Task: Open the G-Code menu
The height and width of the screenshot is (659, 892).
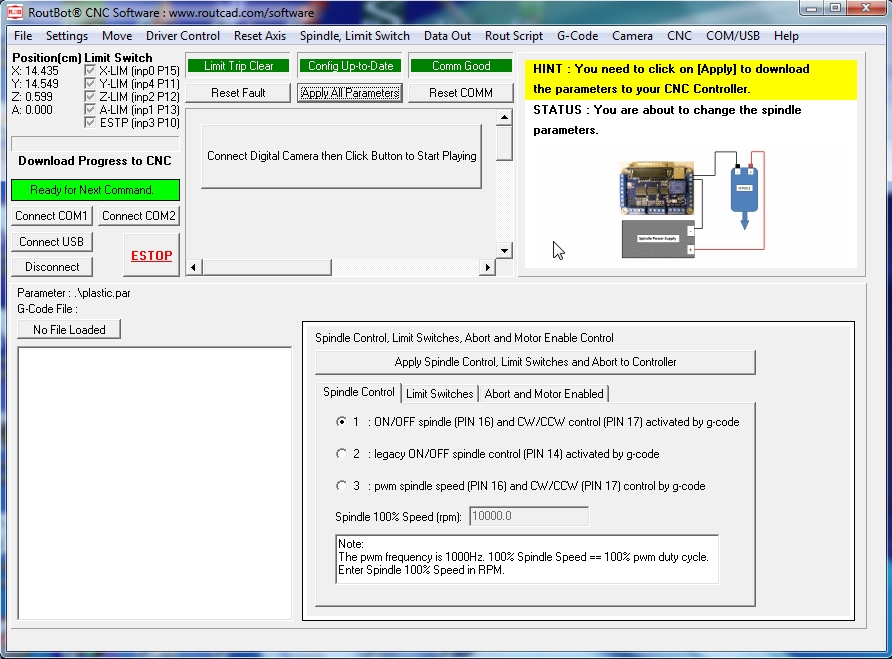Action: point(577,36)
